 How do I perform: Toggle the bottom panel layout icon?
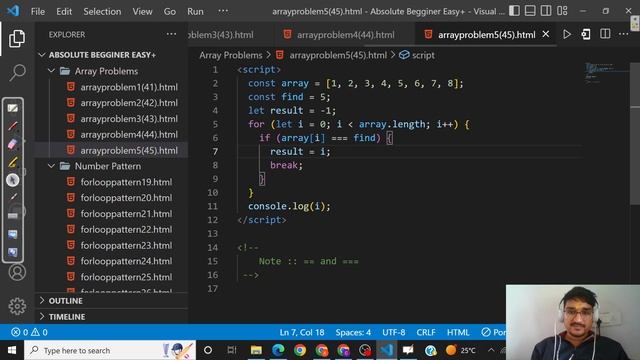[530, 11]
